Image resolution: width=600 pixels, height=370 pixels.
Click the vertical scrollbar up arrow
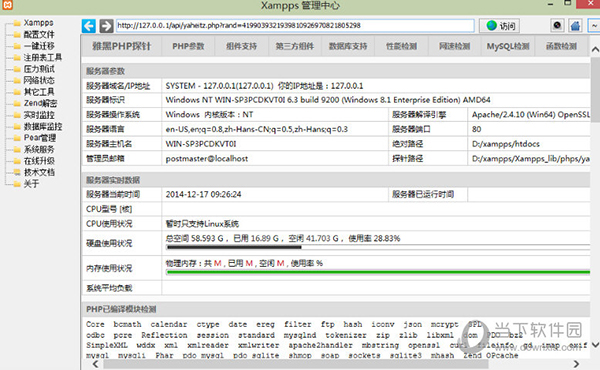[x=595, y=49]
